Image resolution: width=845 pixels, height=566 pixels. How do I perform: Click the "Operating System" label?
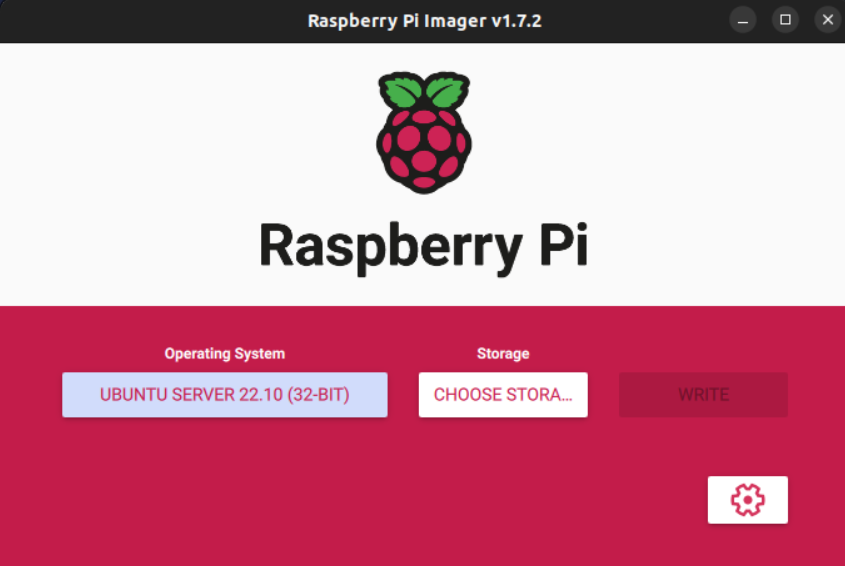tap(225, 354)
